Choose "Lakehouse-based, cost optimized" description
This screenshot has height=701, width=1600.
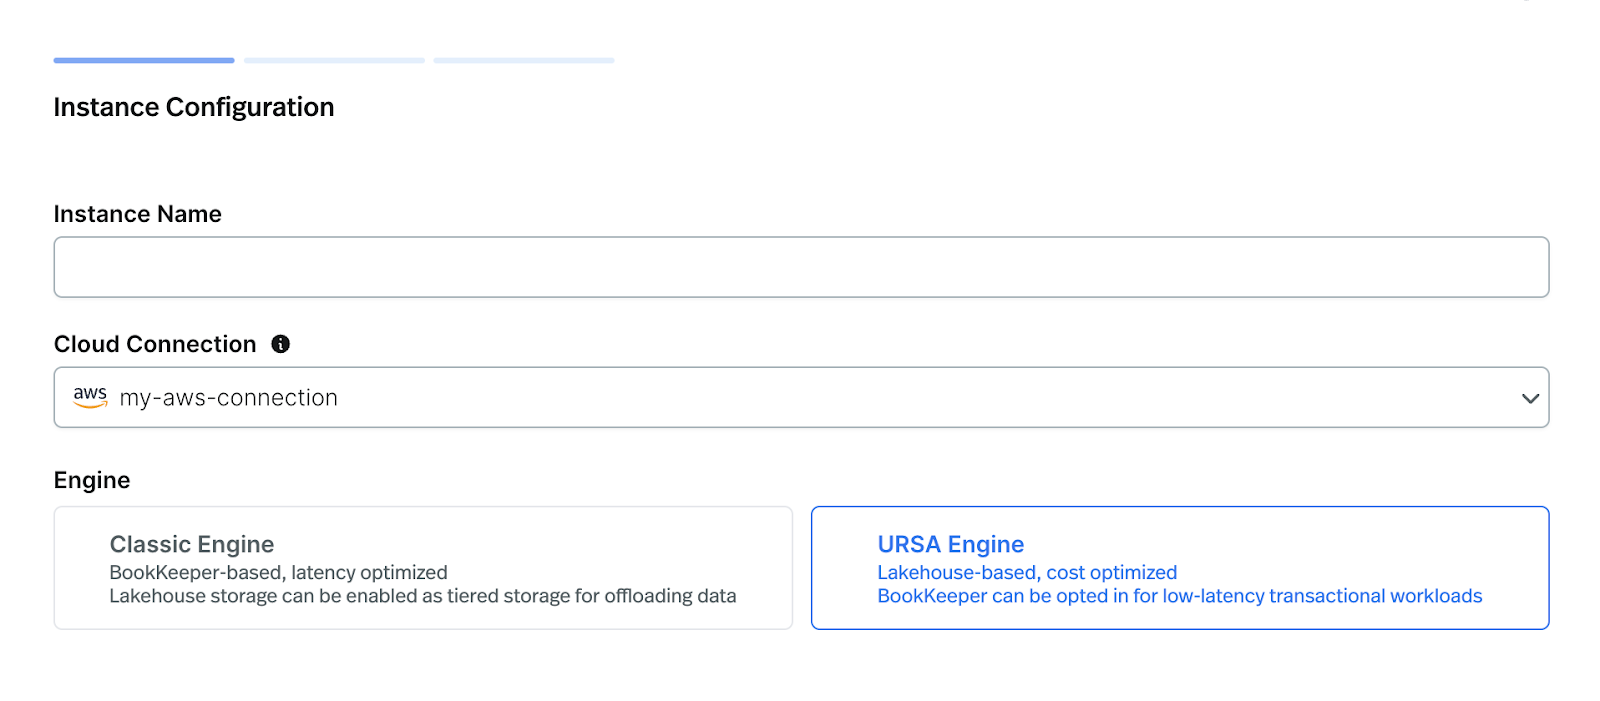point(1027,573)
